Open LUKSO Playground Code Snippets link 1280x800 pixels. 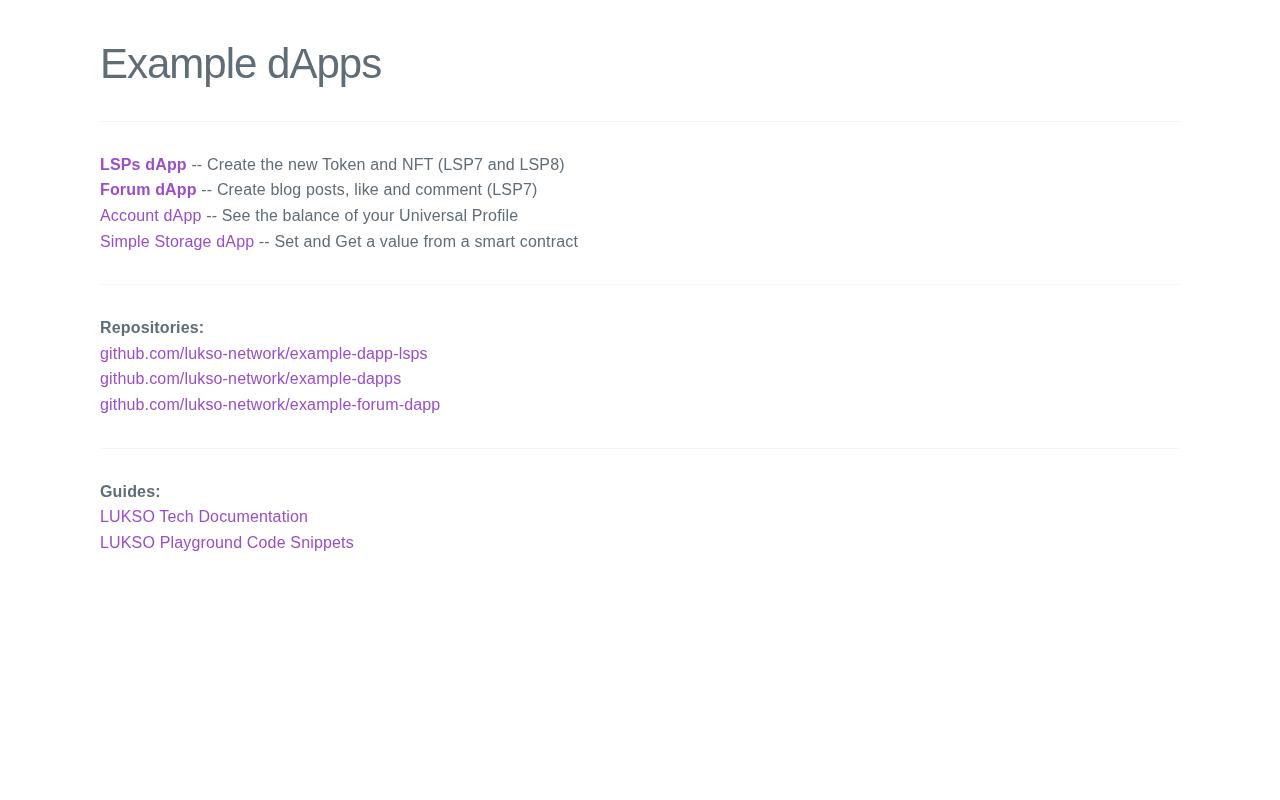(x=227, y=543)
